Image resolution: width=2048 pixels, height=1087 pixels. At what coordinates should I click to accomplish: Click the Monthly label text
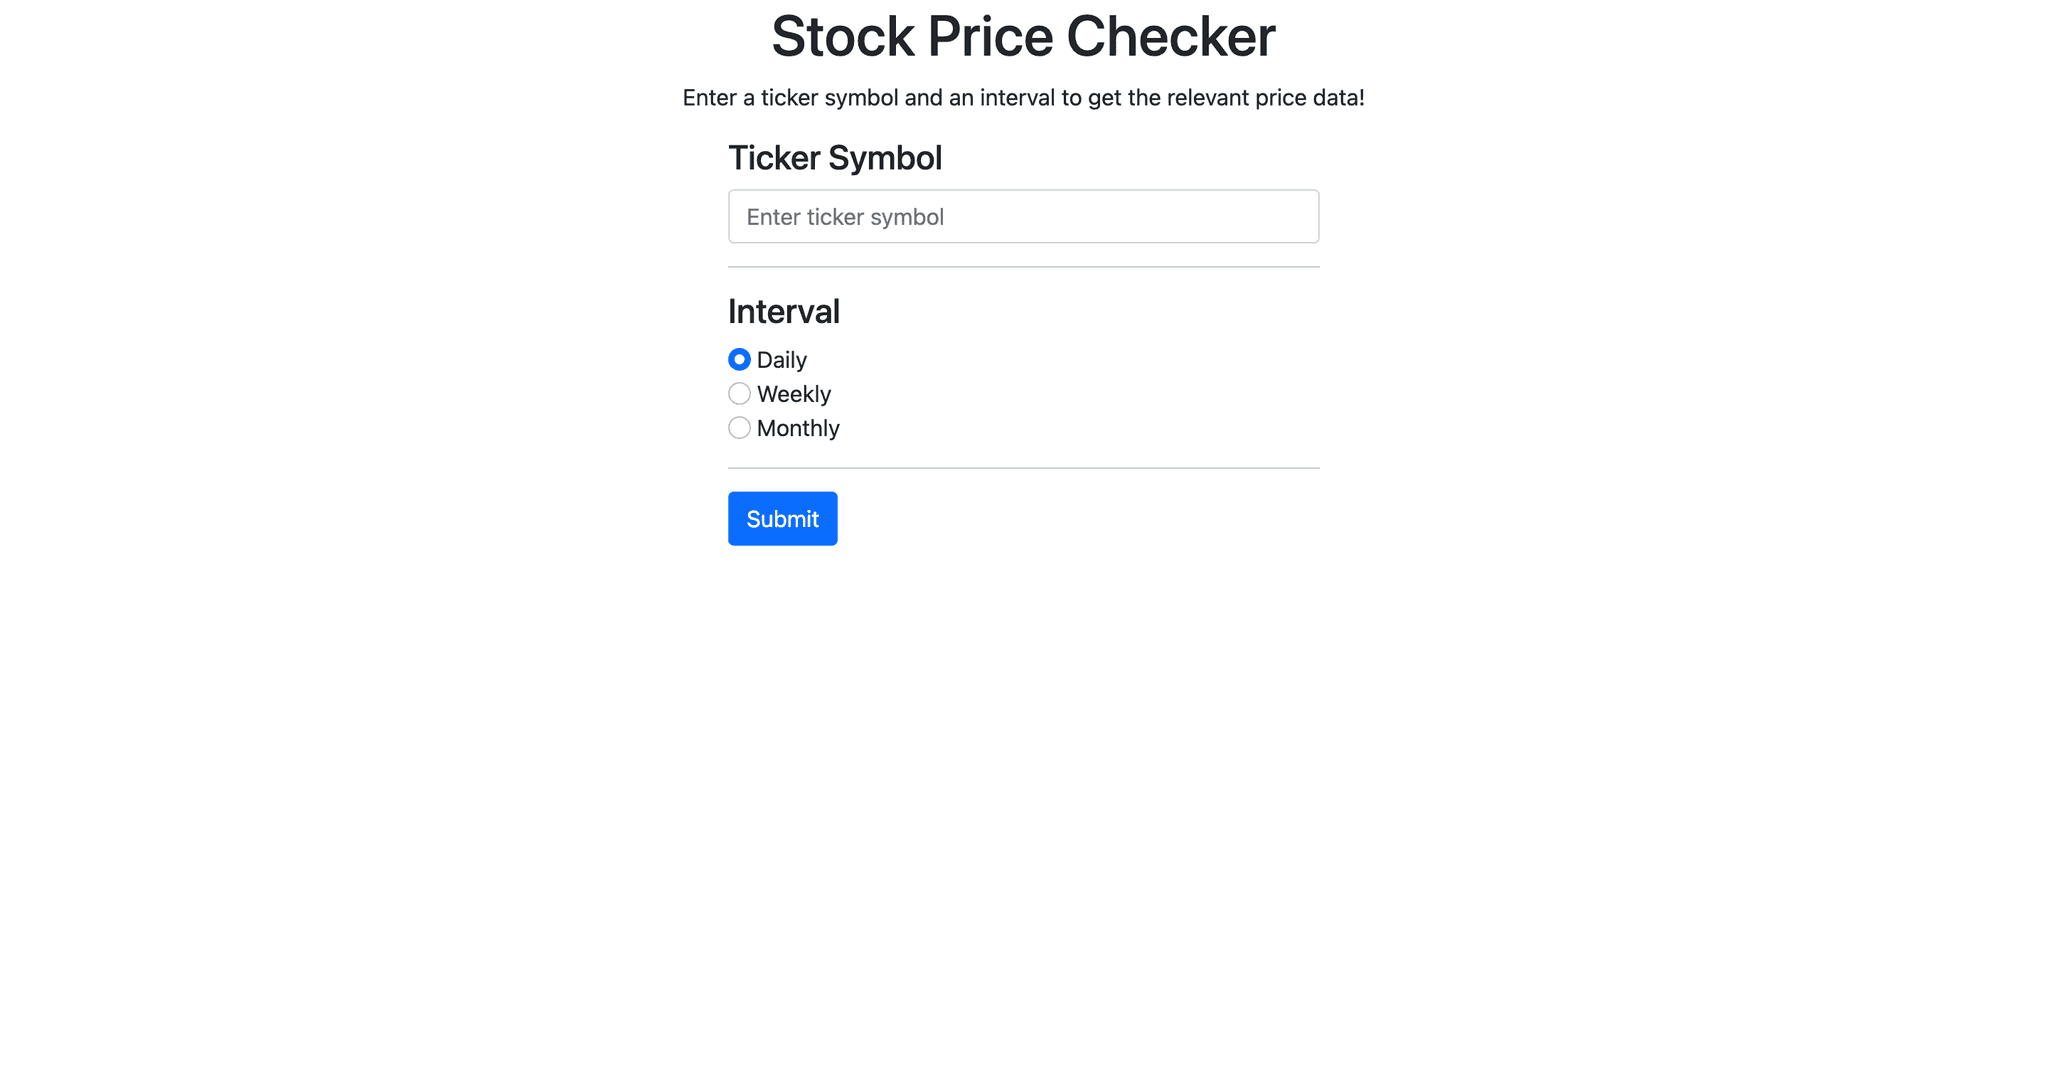coord(798,427)
